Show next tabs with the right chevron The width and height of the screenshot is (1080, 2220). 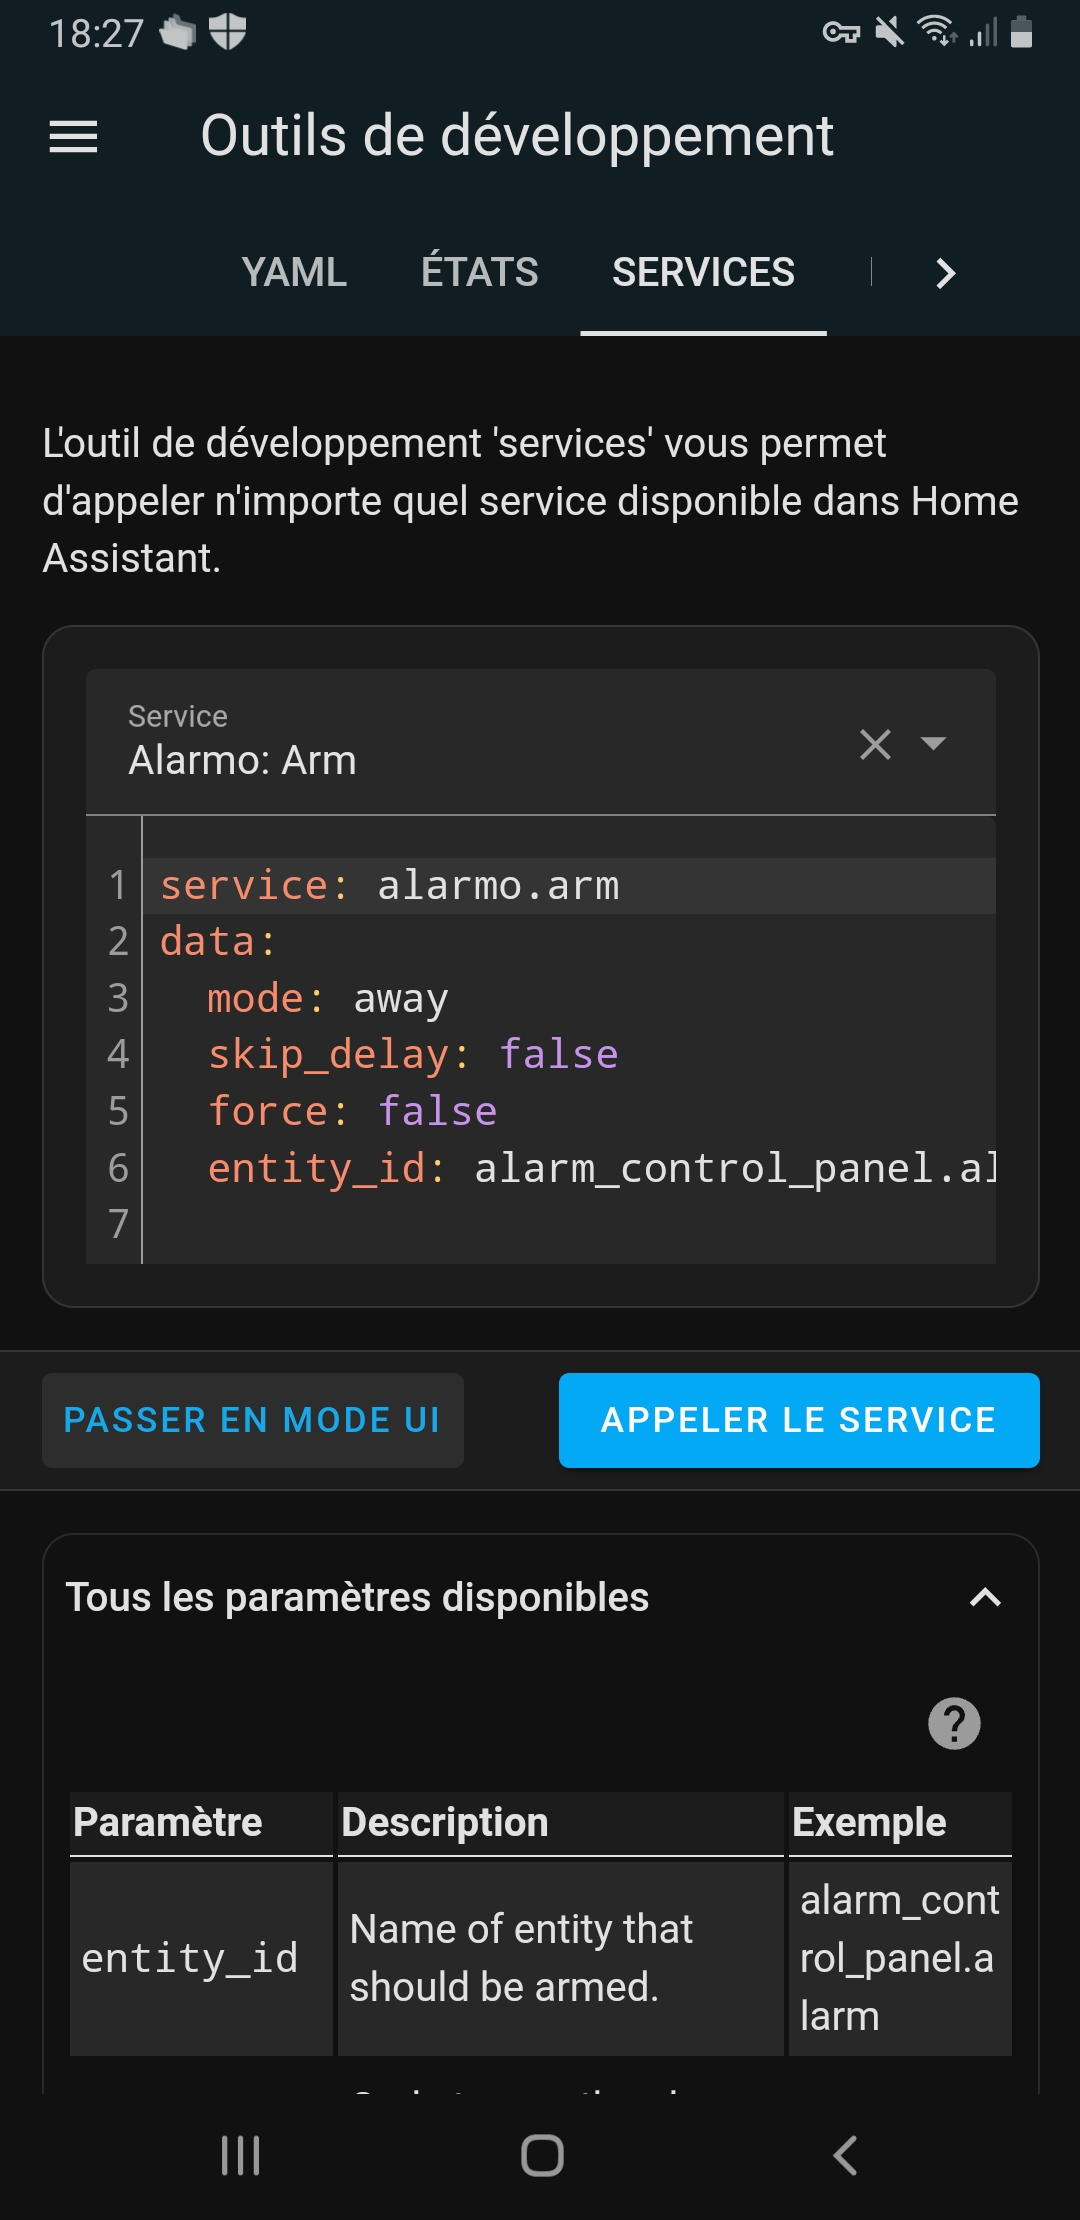[x=945, y=273]
